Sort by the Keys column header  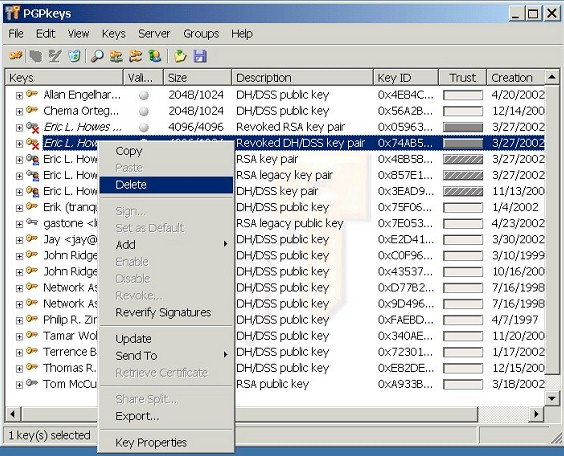64,78
